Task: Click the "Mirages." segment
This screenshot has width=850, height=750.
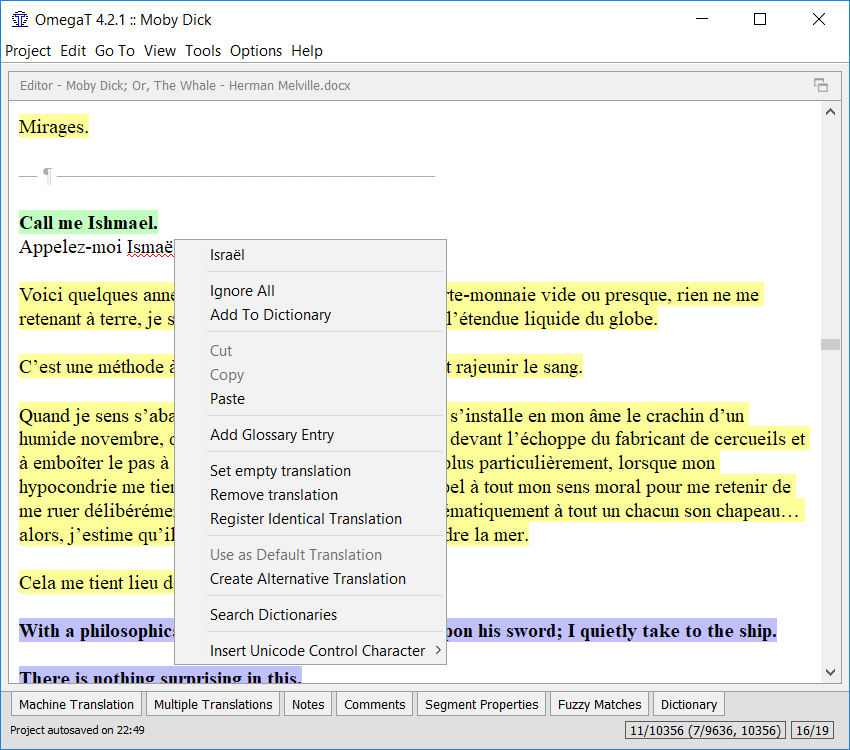Action: 53,127
